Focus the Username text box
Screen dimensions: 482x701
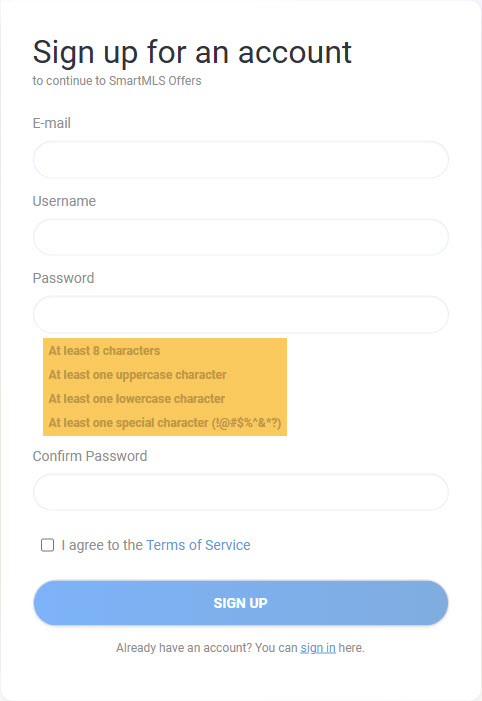click(241, 237)
